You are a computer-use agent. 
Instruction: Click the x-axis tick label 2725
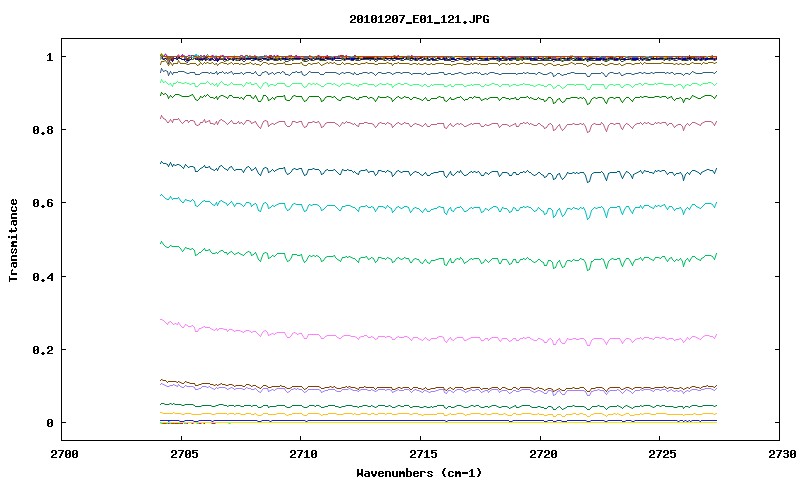(662, 454)
